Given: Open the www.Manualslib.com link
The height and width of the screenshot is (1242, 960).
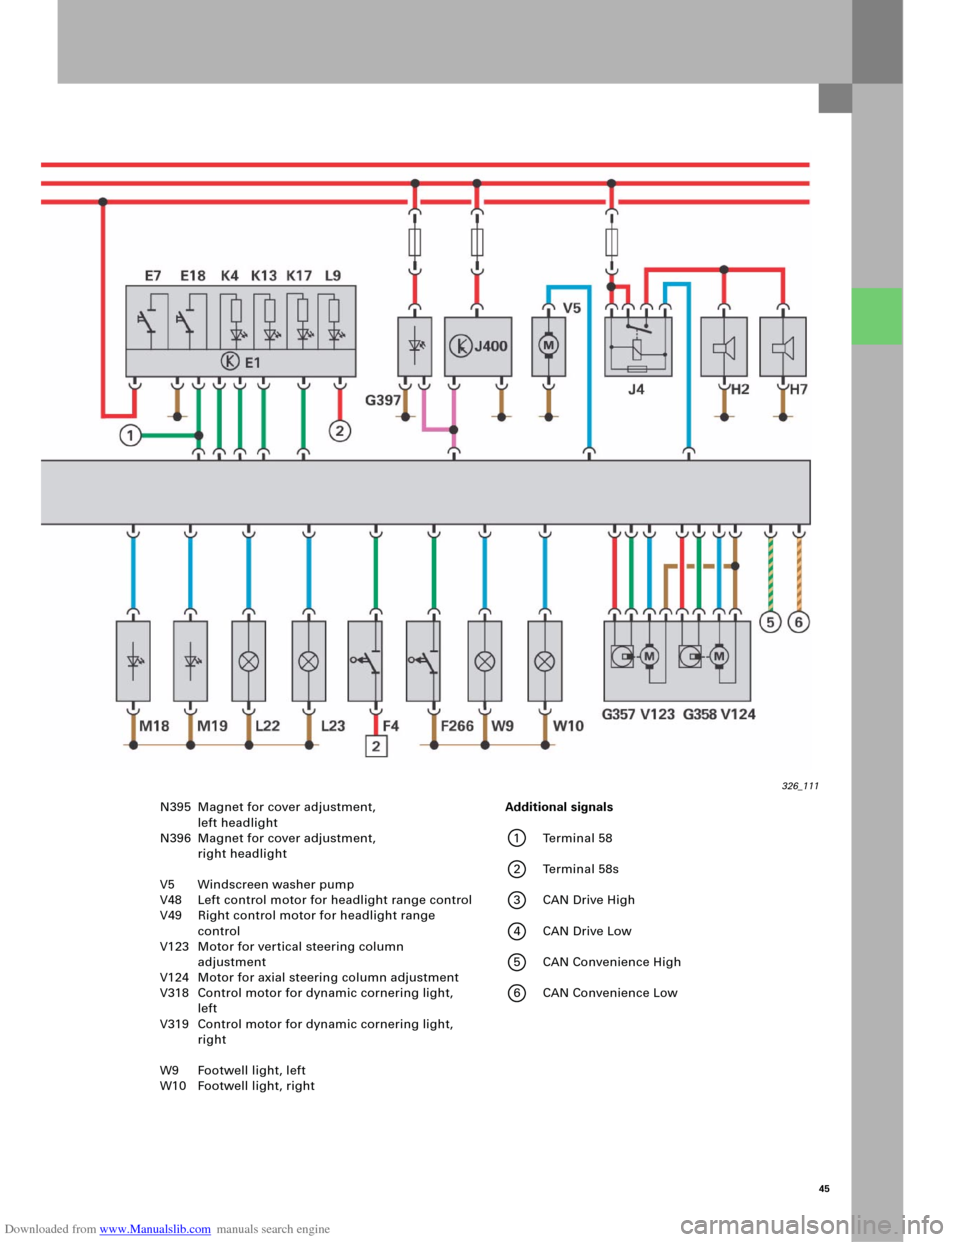Looking at the screenshot, I should click(x=155, y=1229).
